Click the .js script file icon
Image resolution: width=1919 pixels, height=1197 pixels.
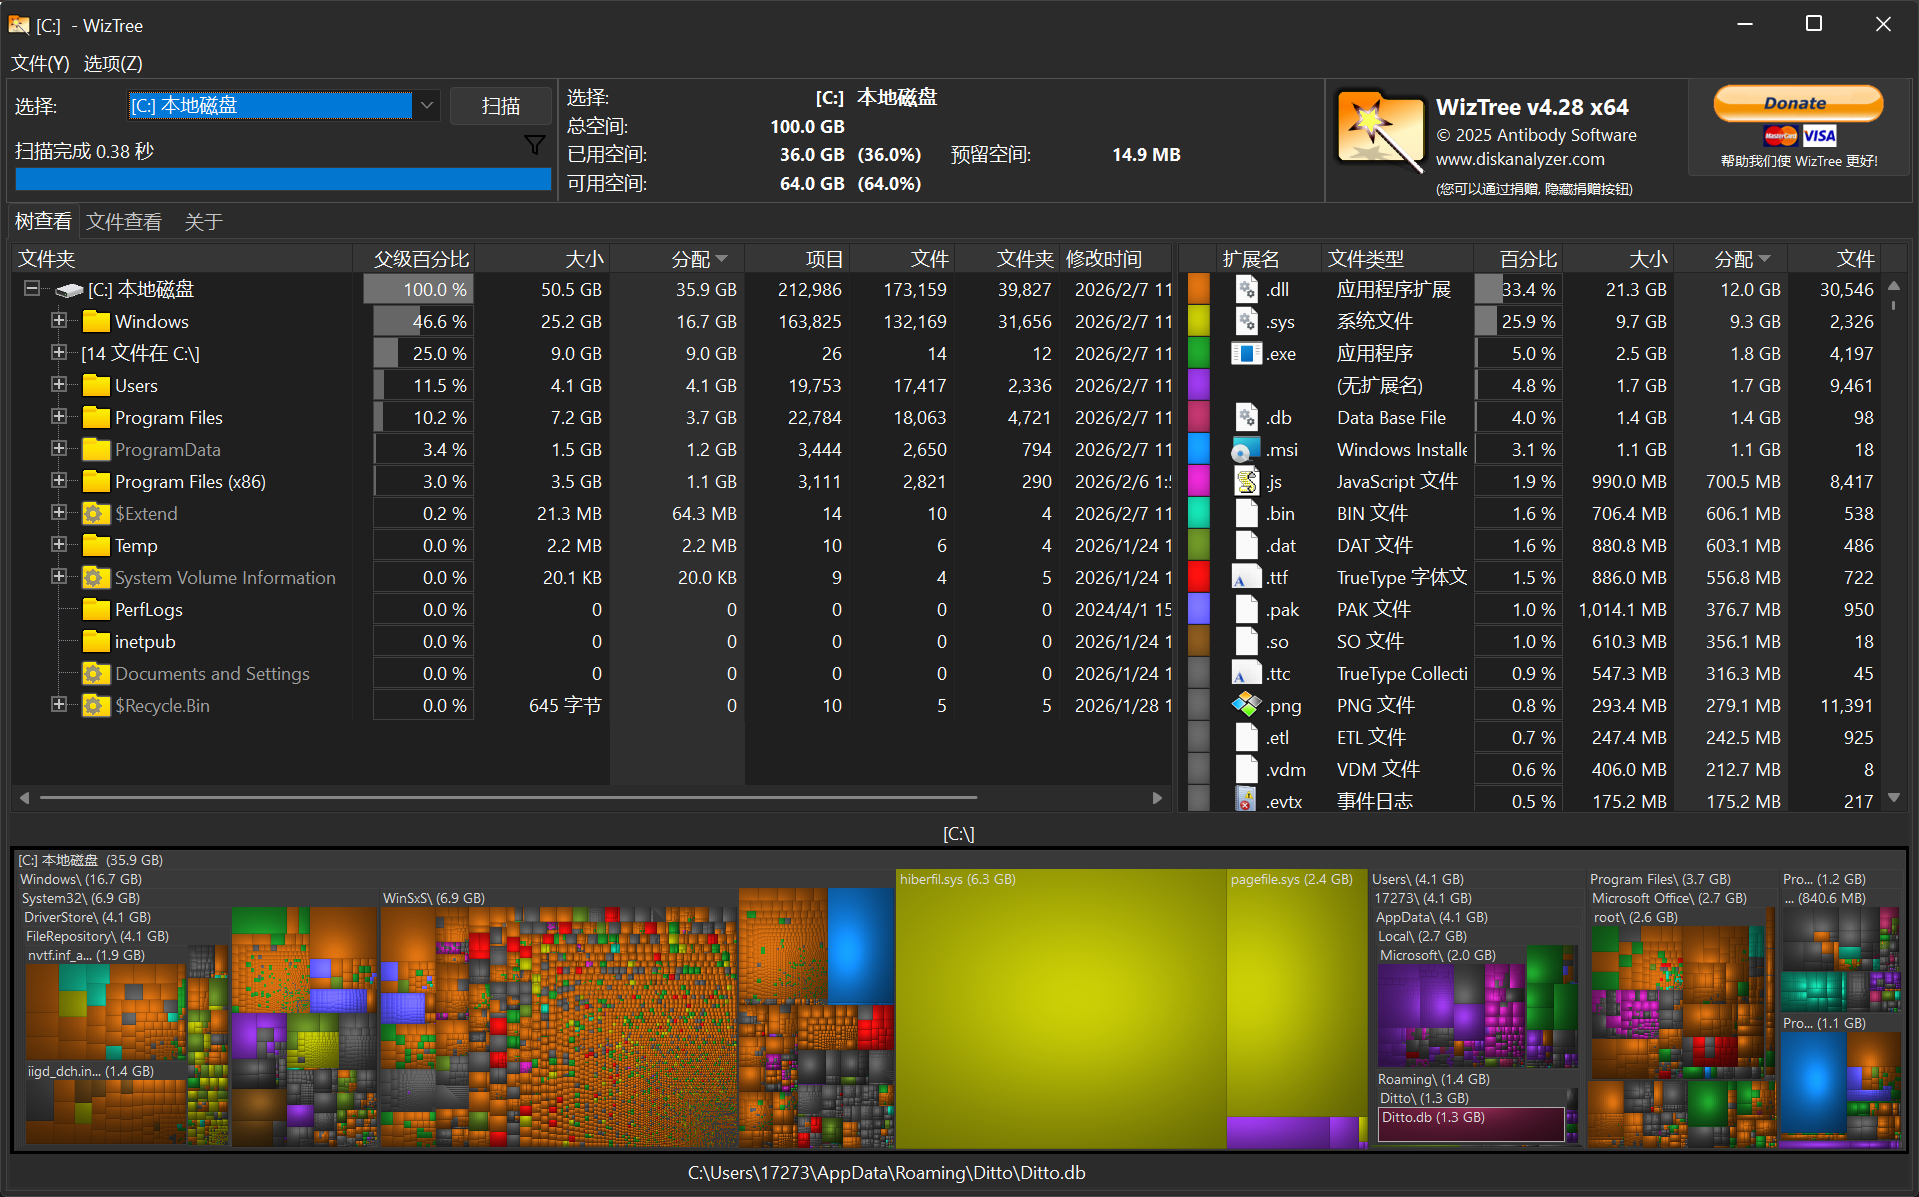pos(1246,481)
